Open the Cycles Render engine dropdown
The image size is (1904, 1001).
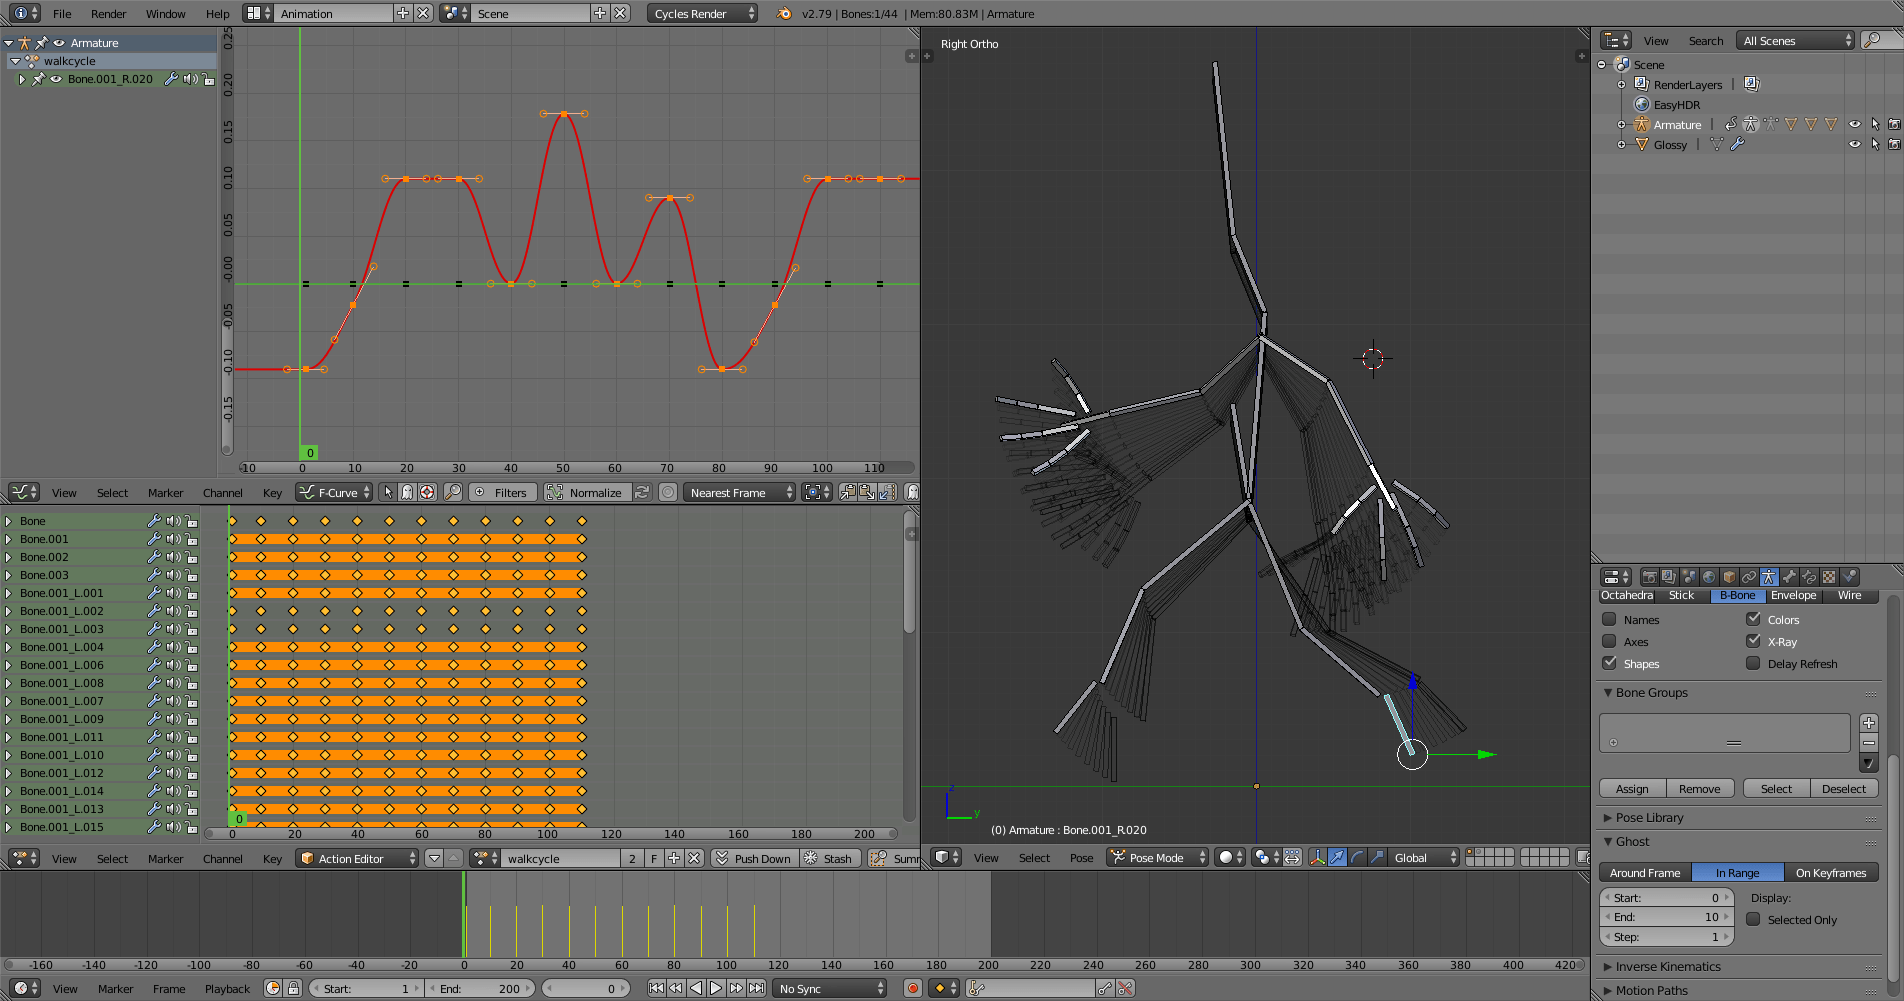point(702,13)
